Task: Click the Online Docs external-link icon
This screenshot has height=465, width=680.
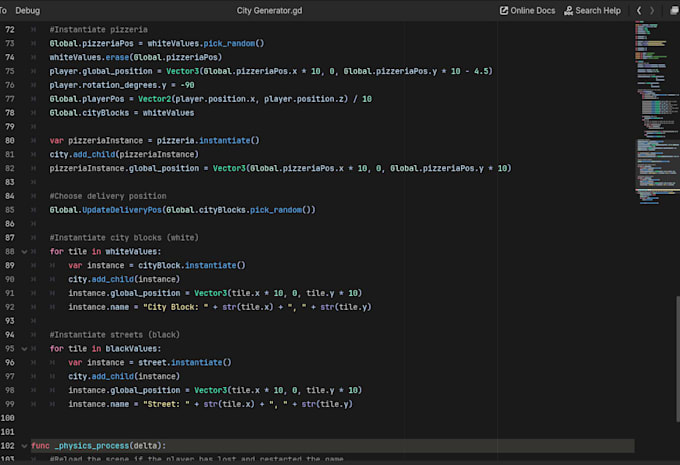Action: pyautogui.click(x=503, y=10)
